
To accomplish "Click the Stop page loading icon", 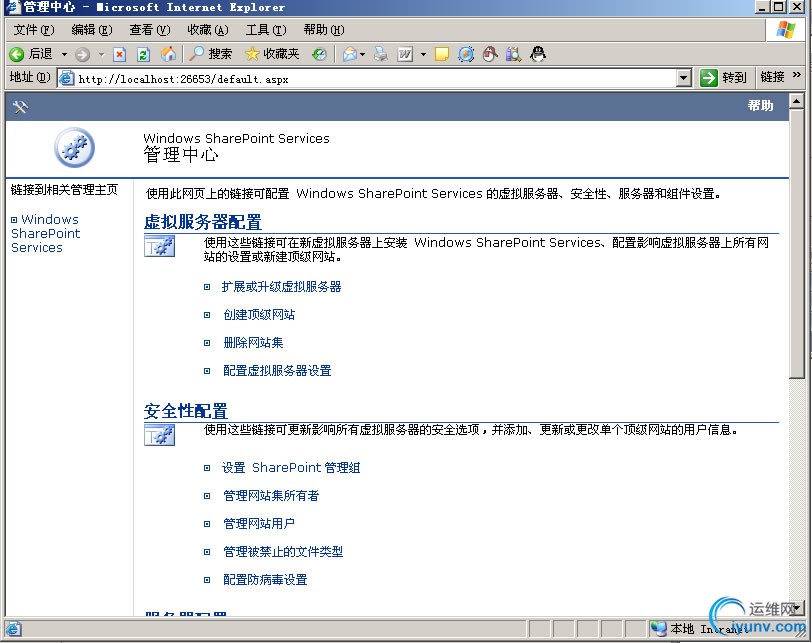I will 120,54.
